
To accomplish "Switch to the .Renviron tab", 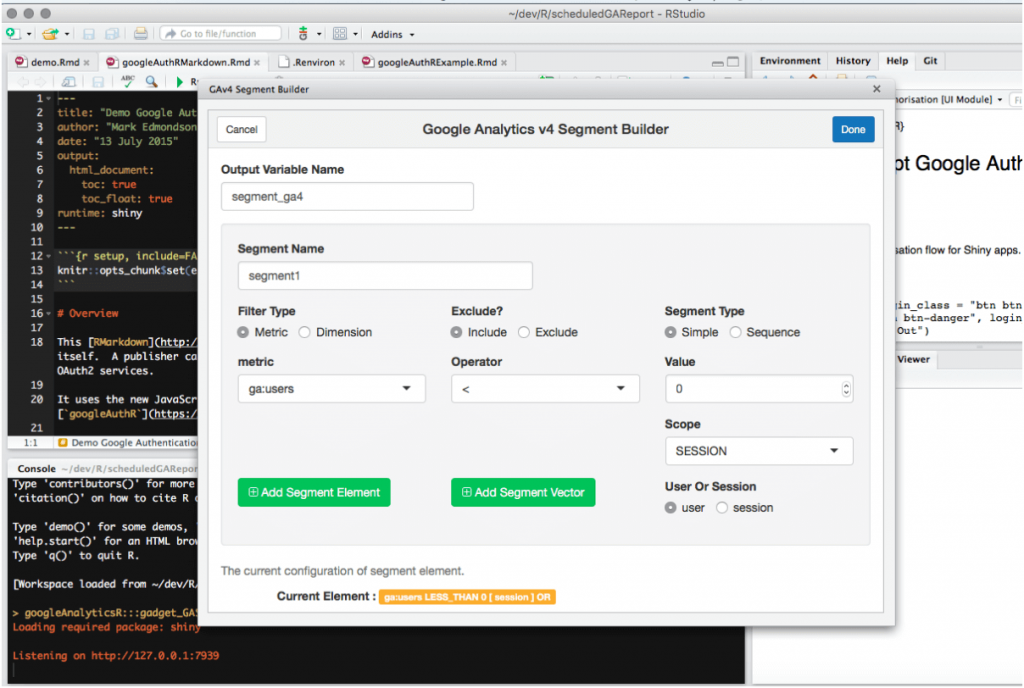I will pos(313,62).
